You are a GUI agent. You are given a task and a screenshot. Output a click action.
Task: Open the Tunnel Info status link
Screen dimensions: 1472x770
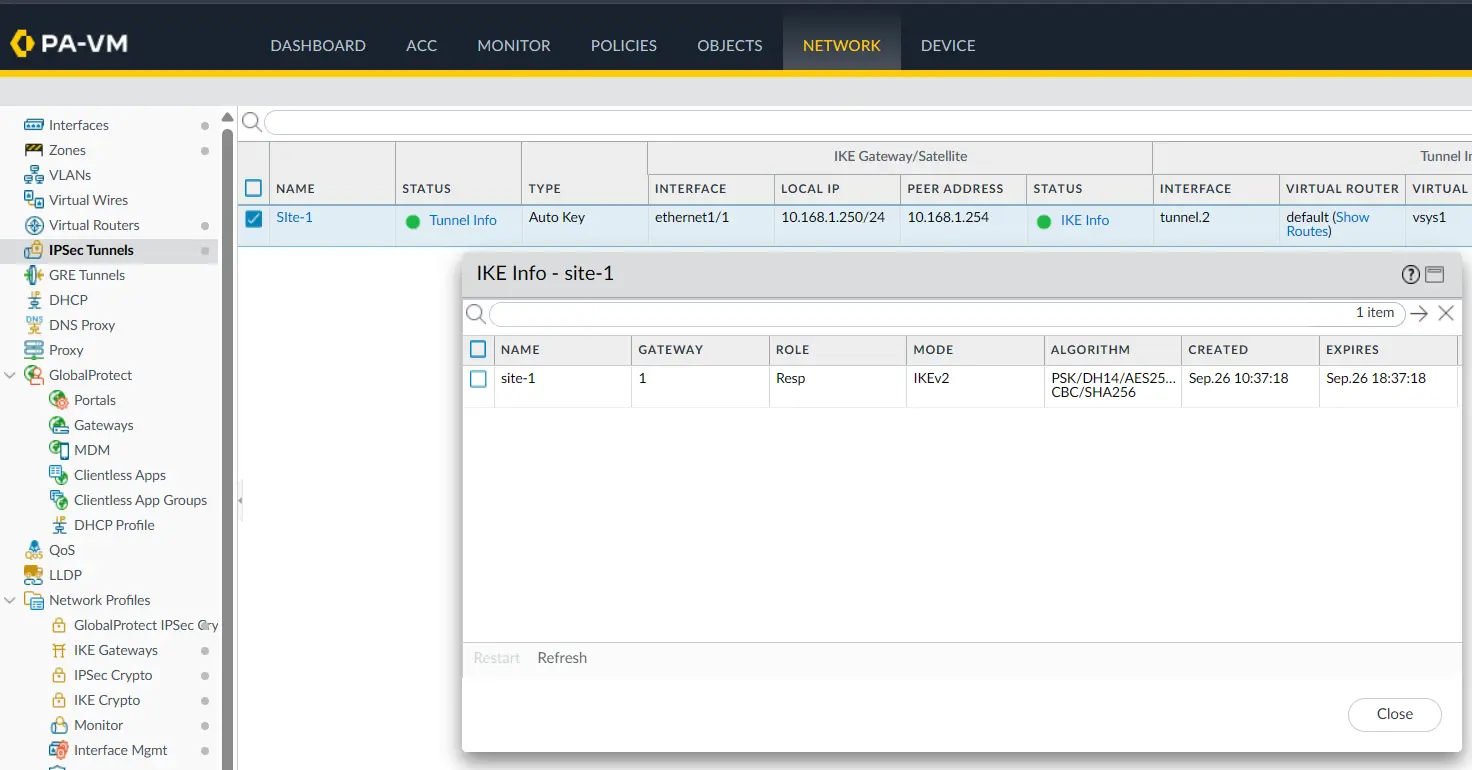pyautogui.click(x=463, y=220)
